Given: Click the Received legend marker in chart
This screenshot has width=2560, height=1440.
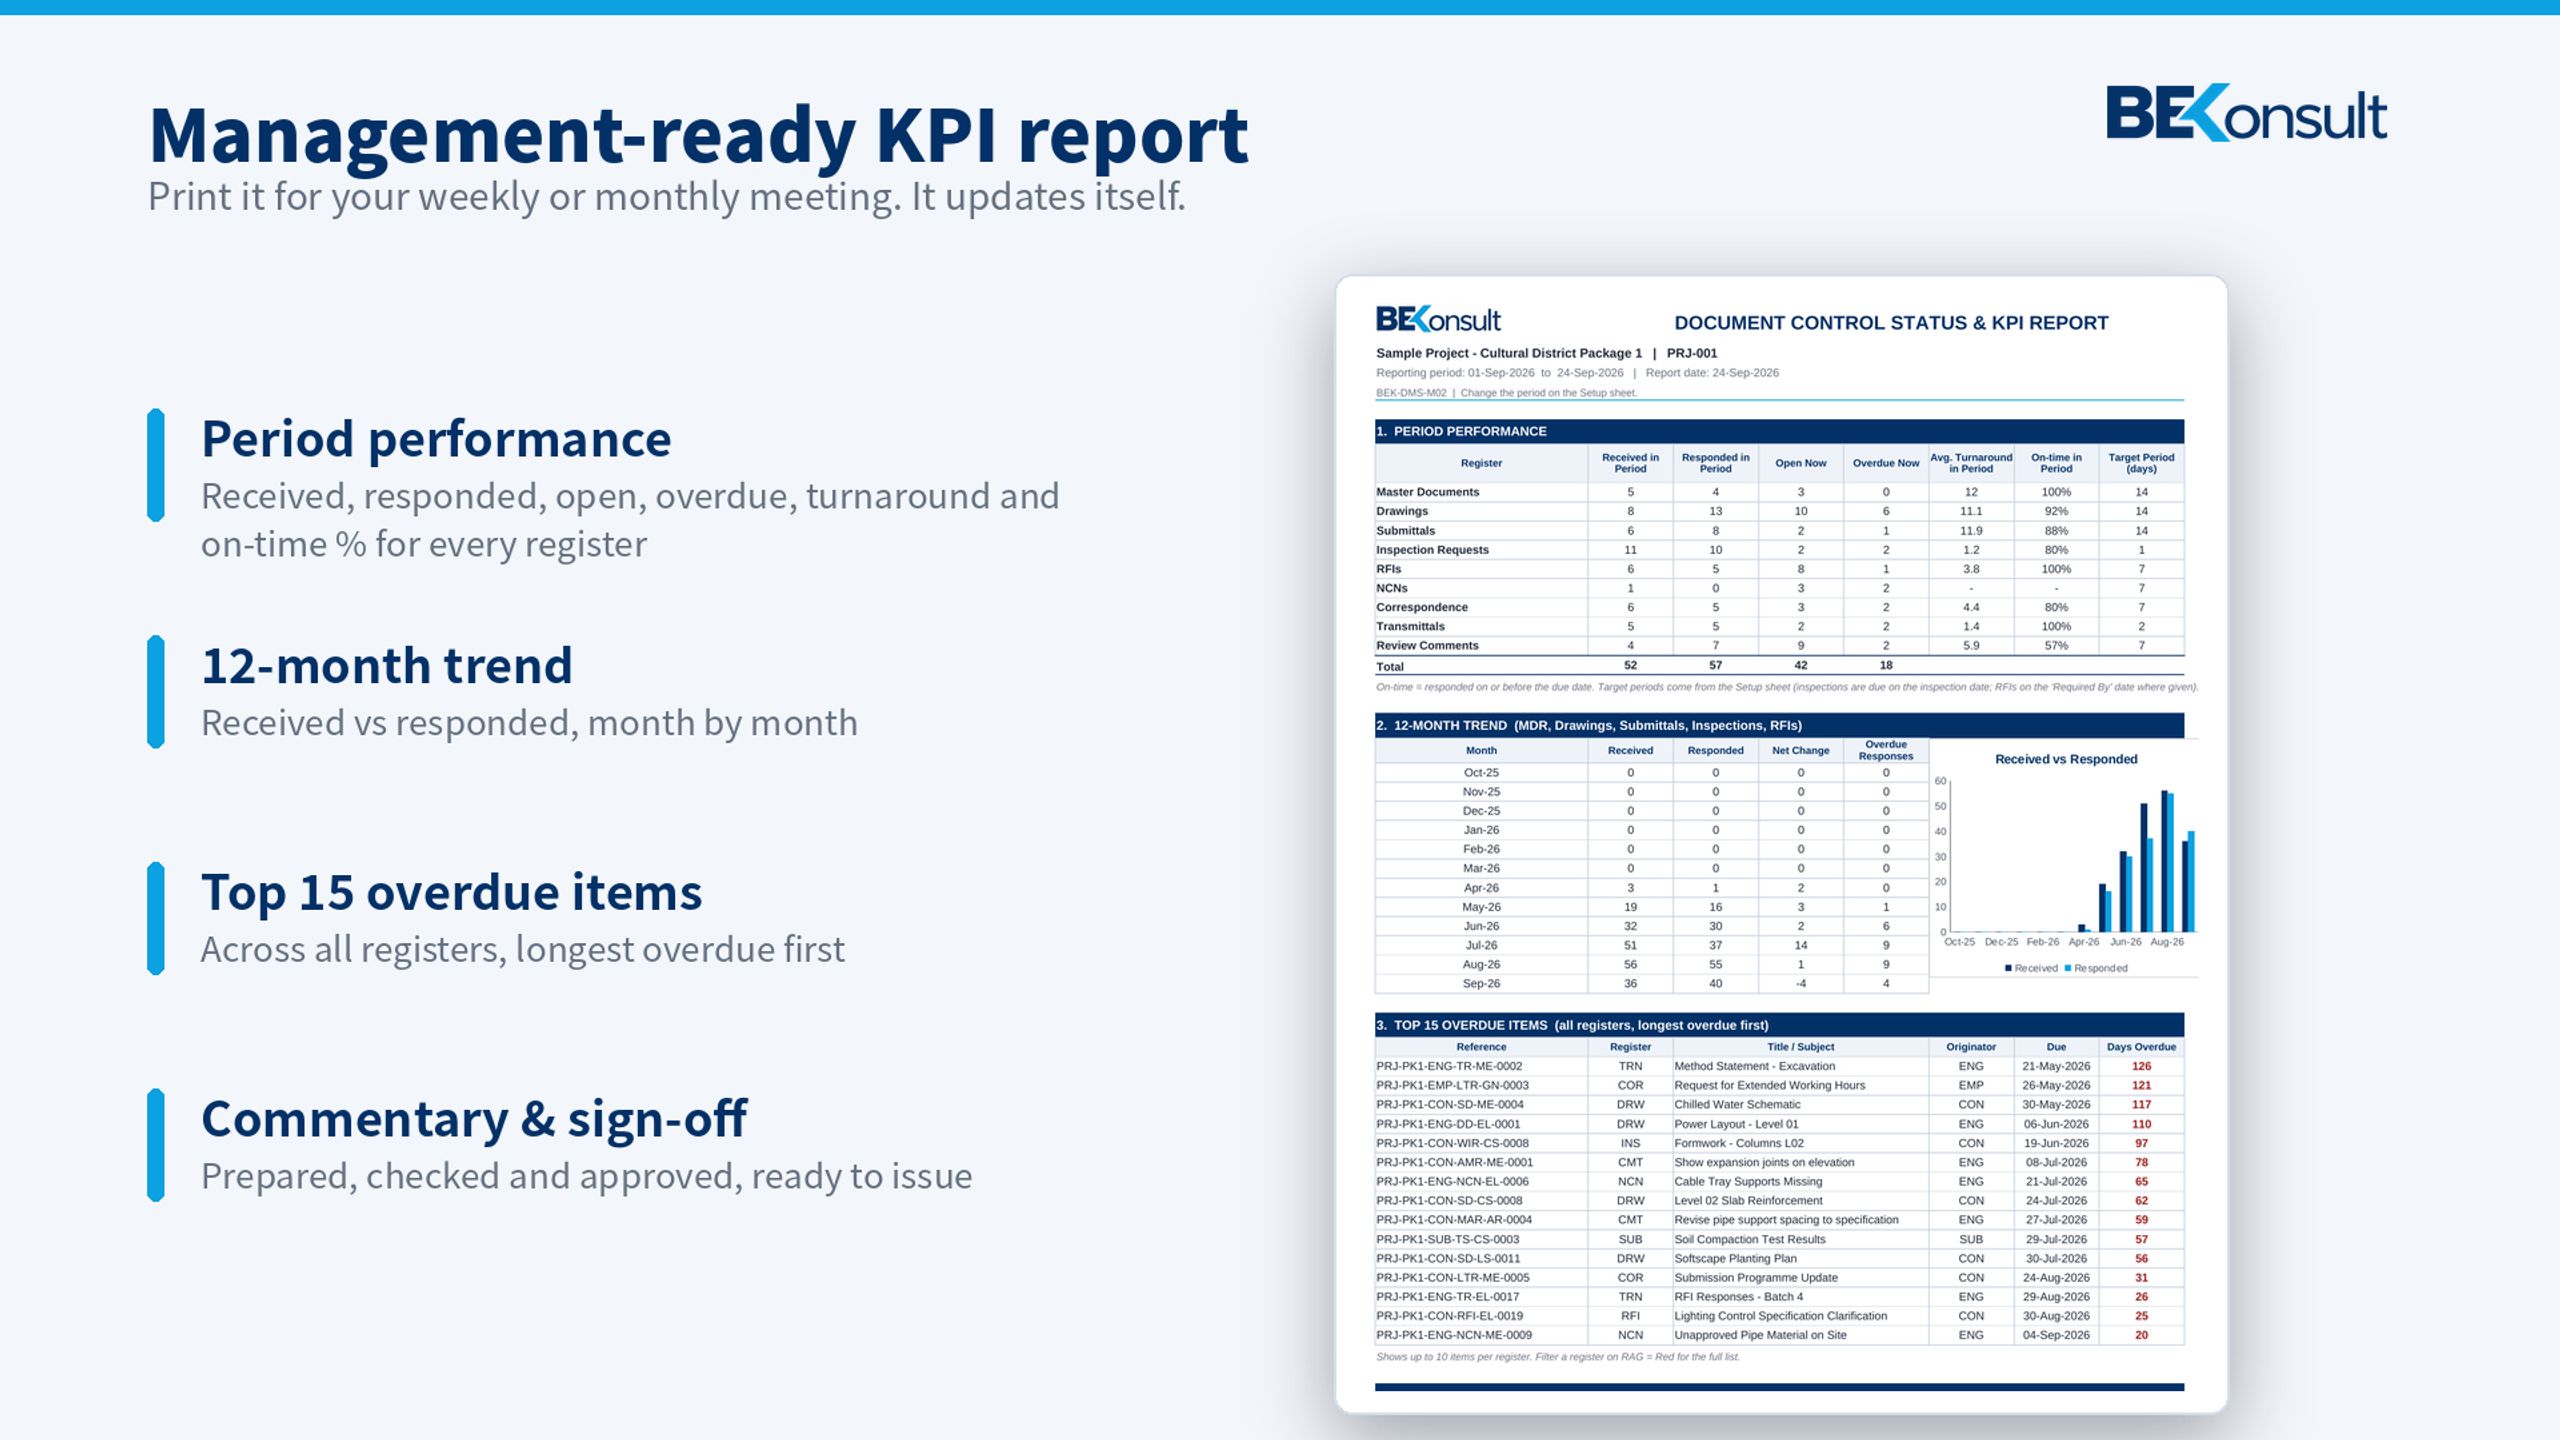Looking at the screenshot, I should click(x=2008, y=968).
